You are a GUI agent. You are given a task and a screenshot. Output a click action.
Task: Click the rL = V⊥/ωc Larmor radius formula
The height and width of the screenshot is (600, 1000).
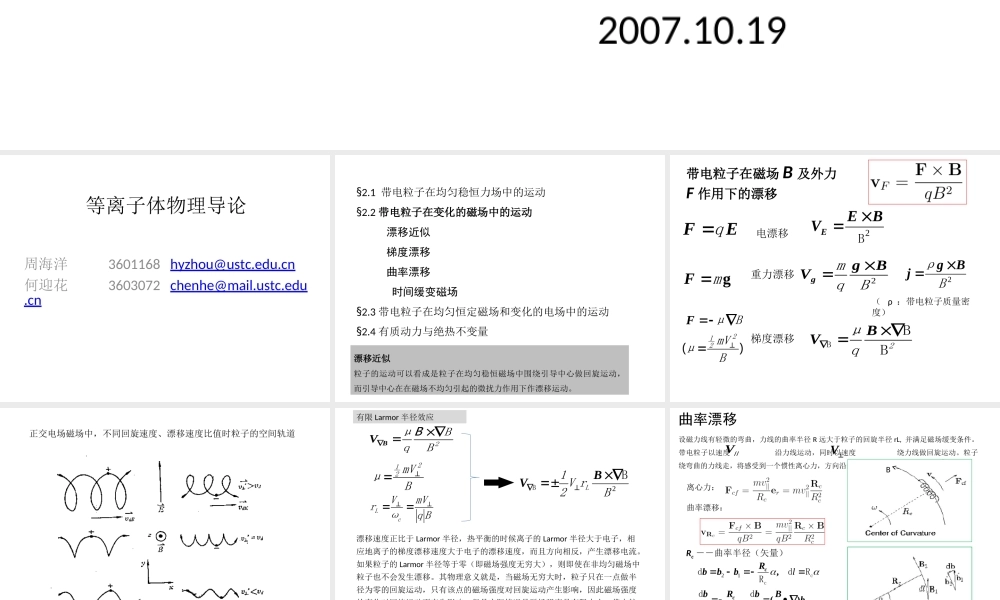coord(402,508)
